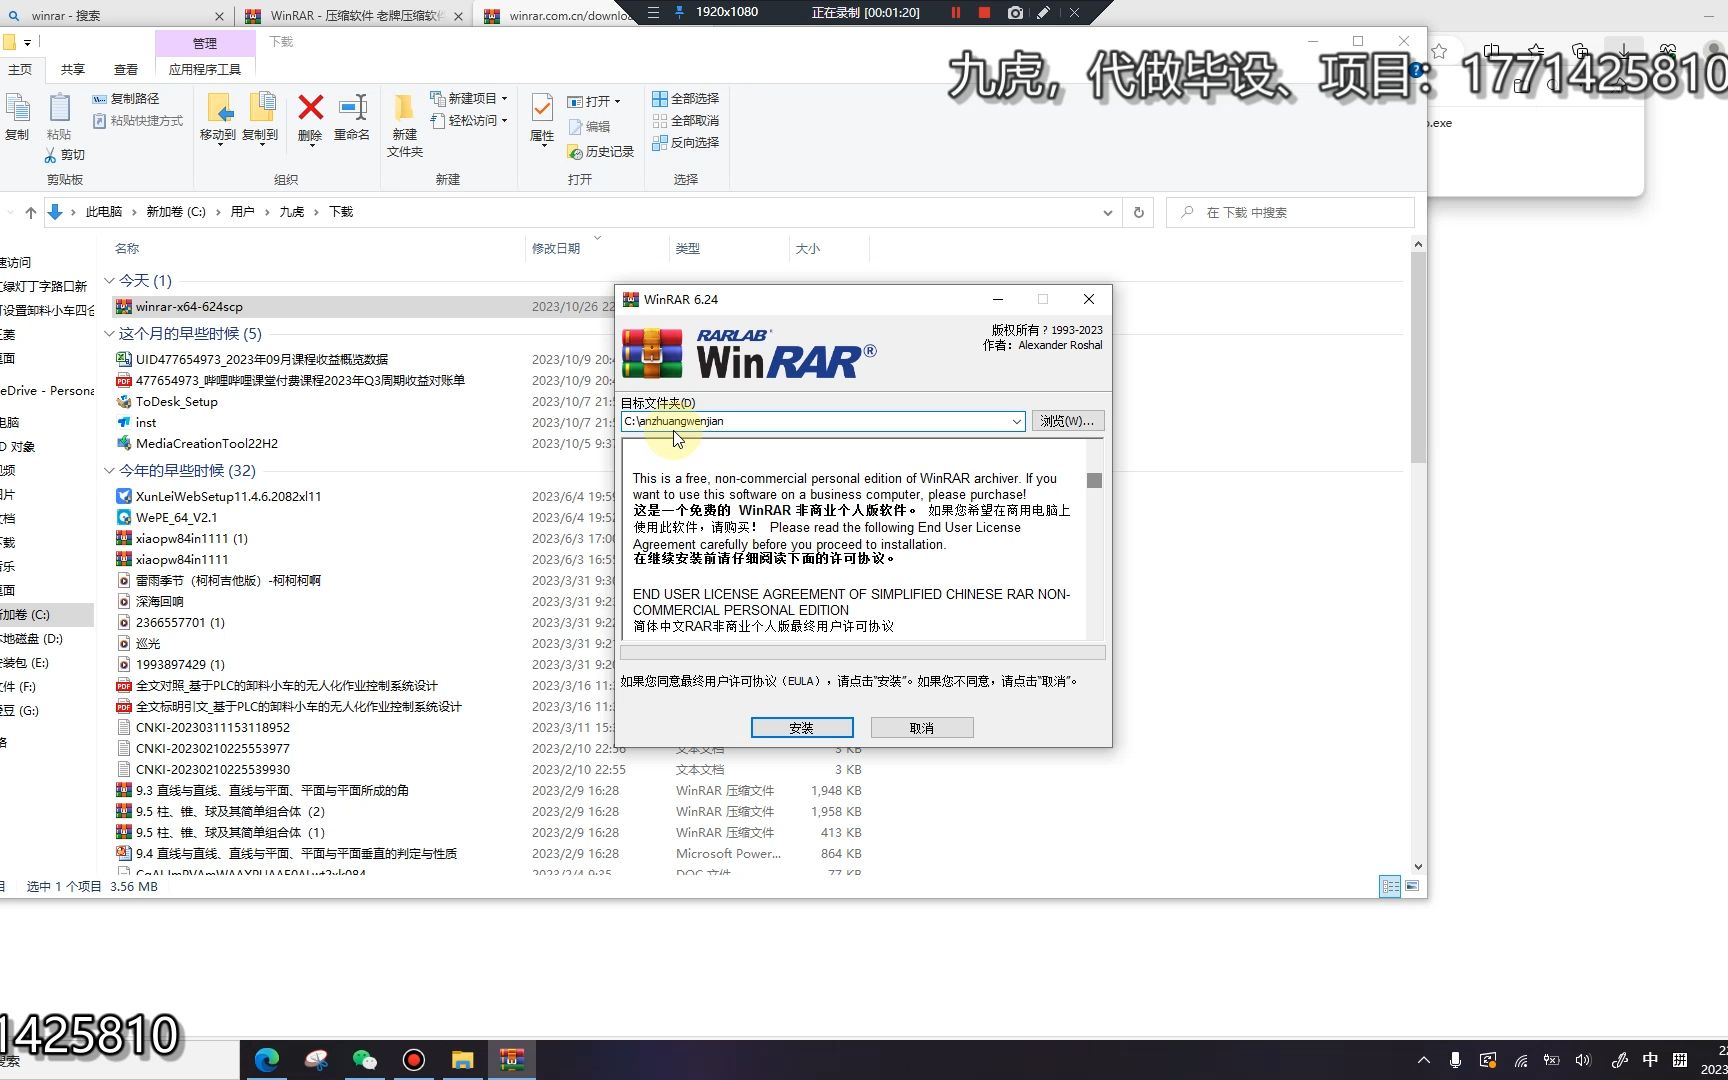Viewport: 1728px width, 1080px height.
Task: Click the Properties (属性) icon
Action: click(542, 118)
